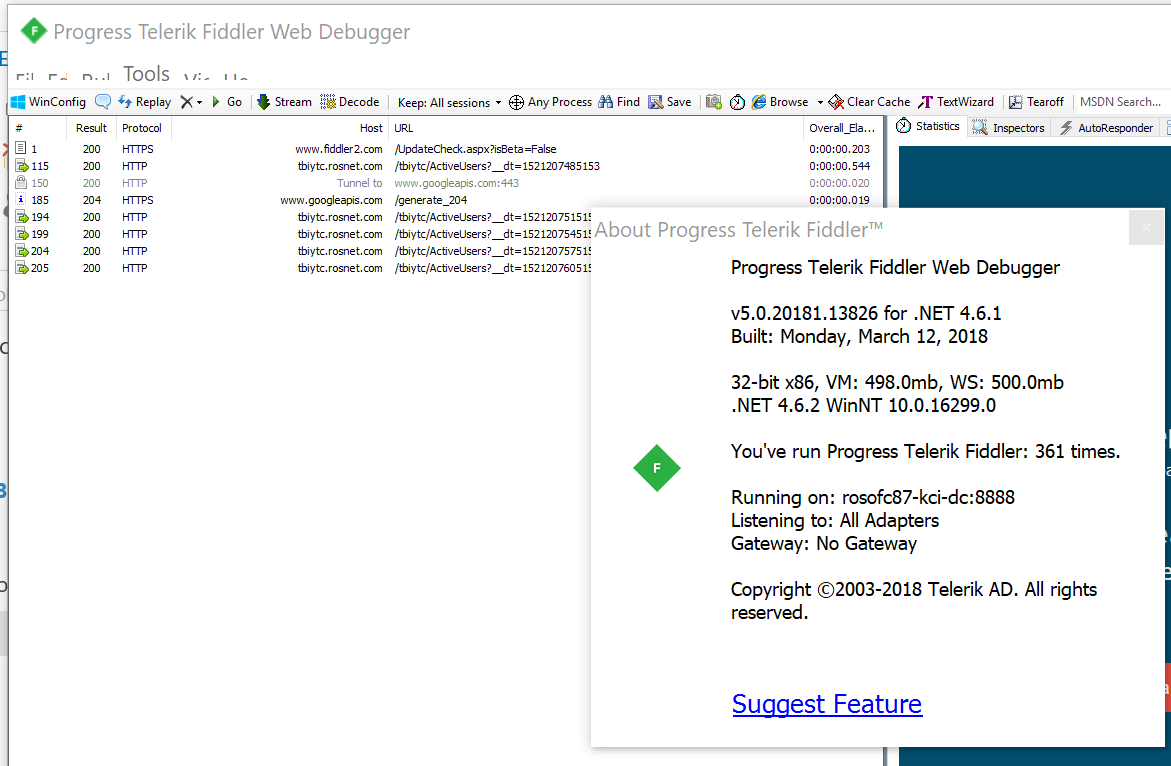The width and height of the screenshot is (1171, 766).
Task: Click Fiddler logo in title bar
Action: 34,31
